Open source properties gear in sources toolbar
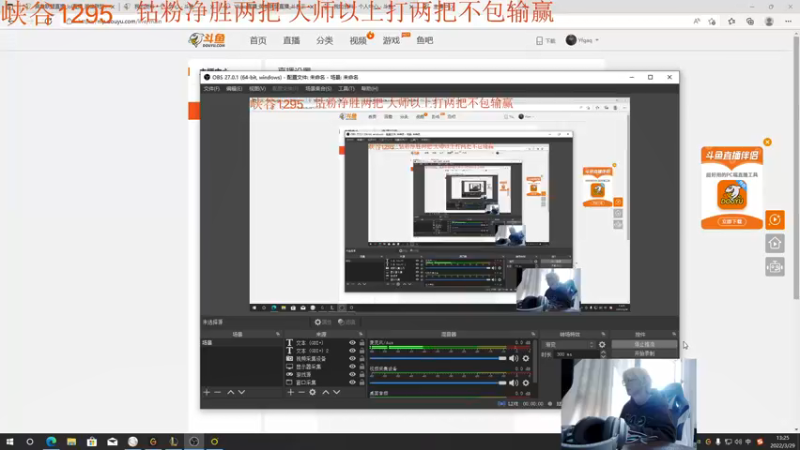Viewport: 800px width, 450px height. pyautogui.click(x=313, y=392)
